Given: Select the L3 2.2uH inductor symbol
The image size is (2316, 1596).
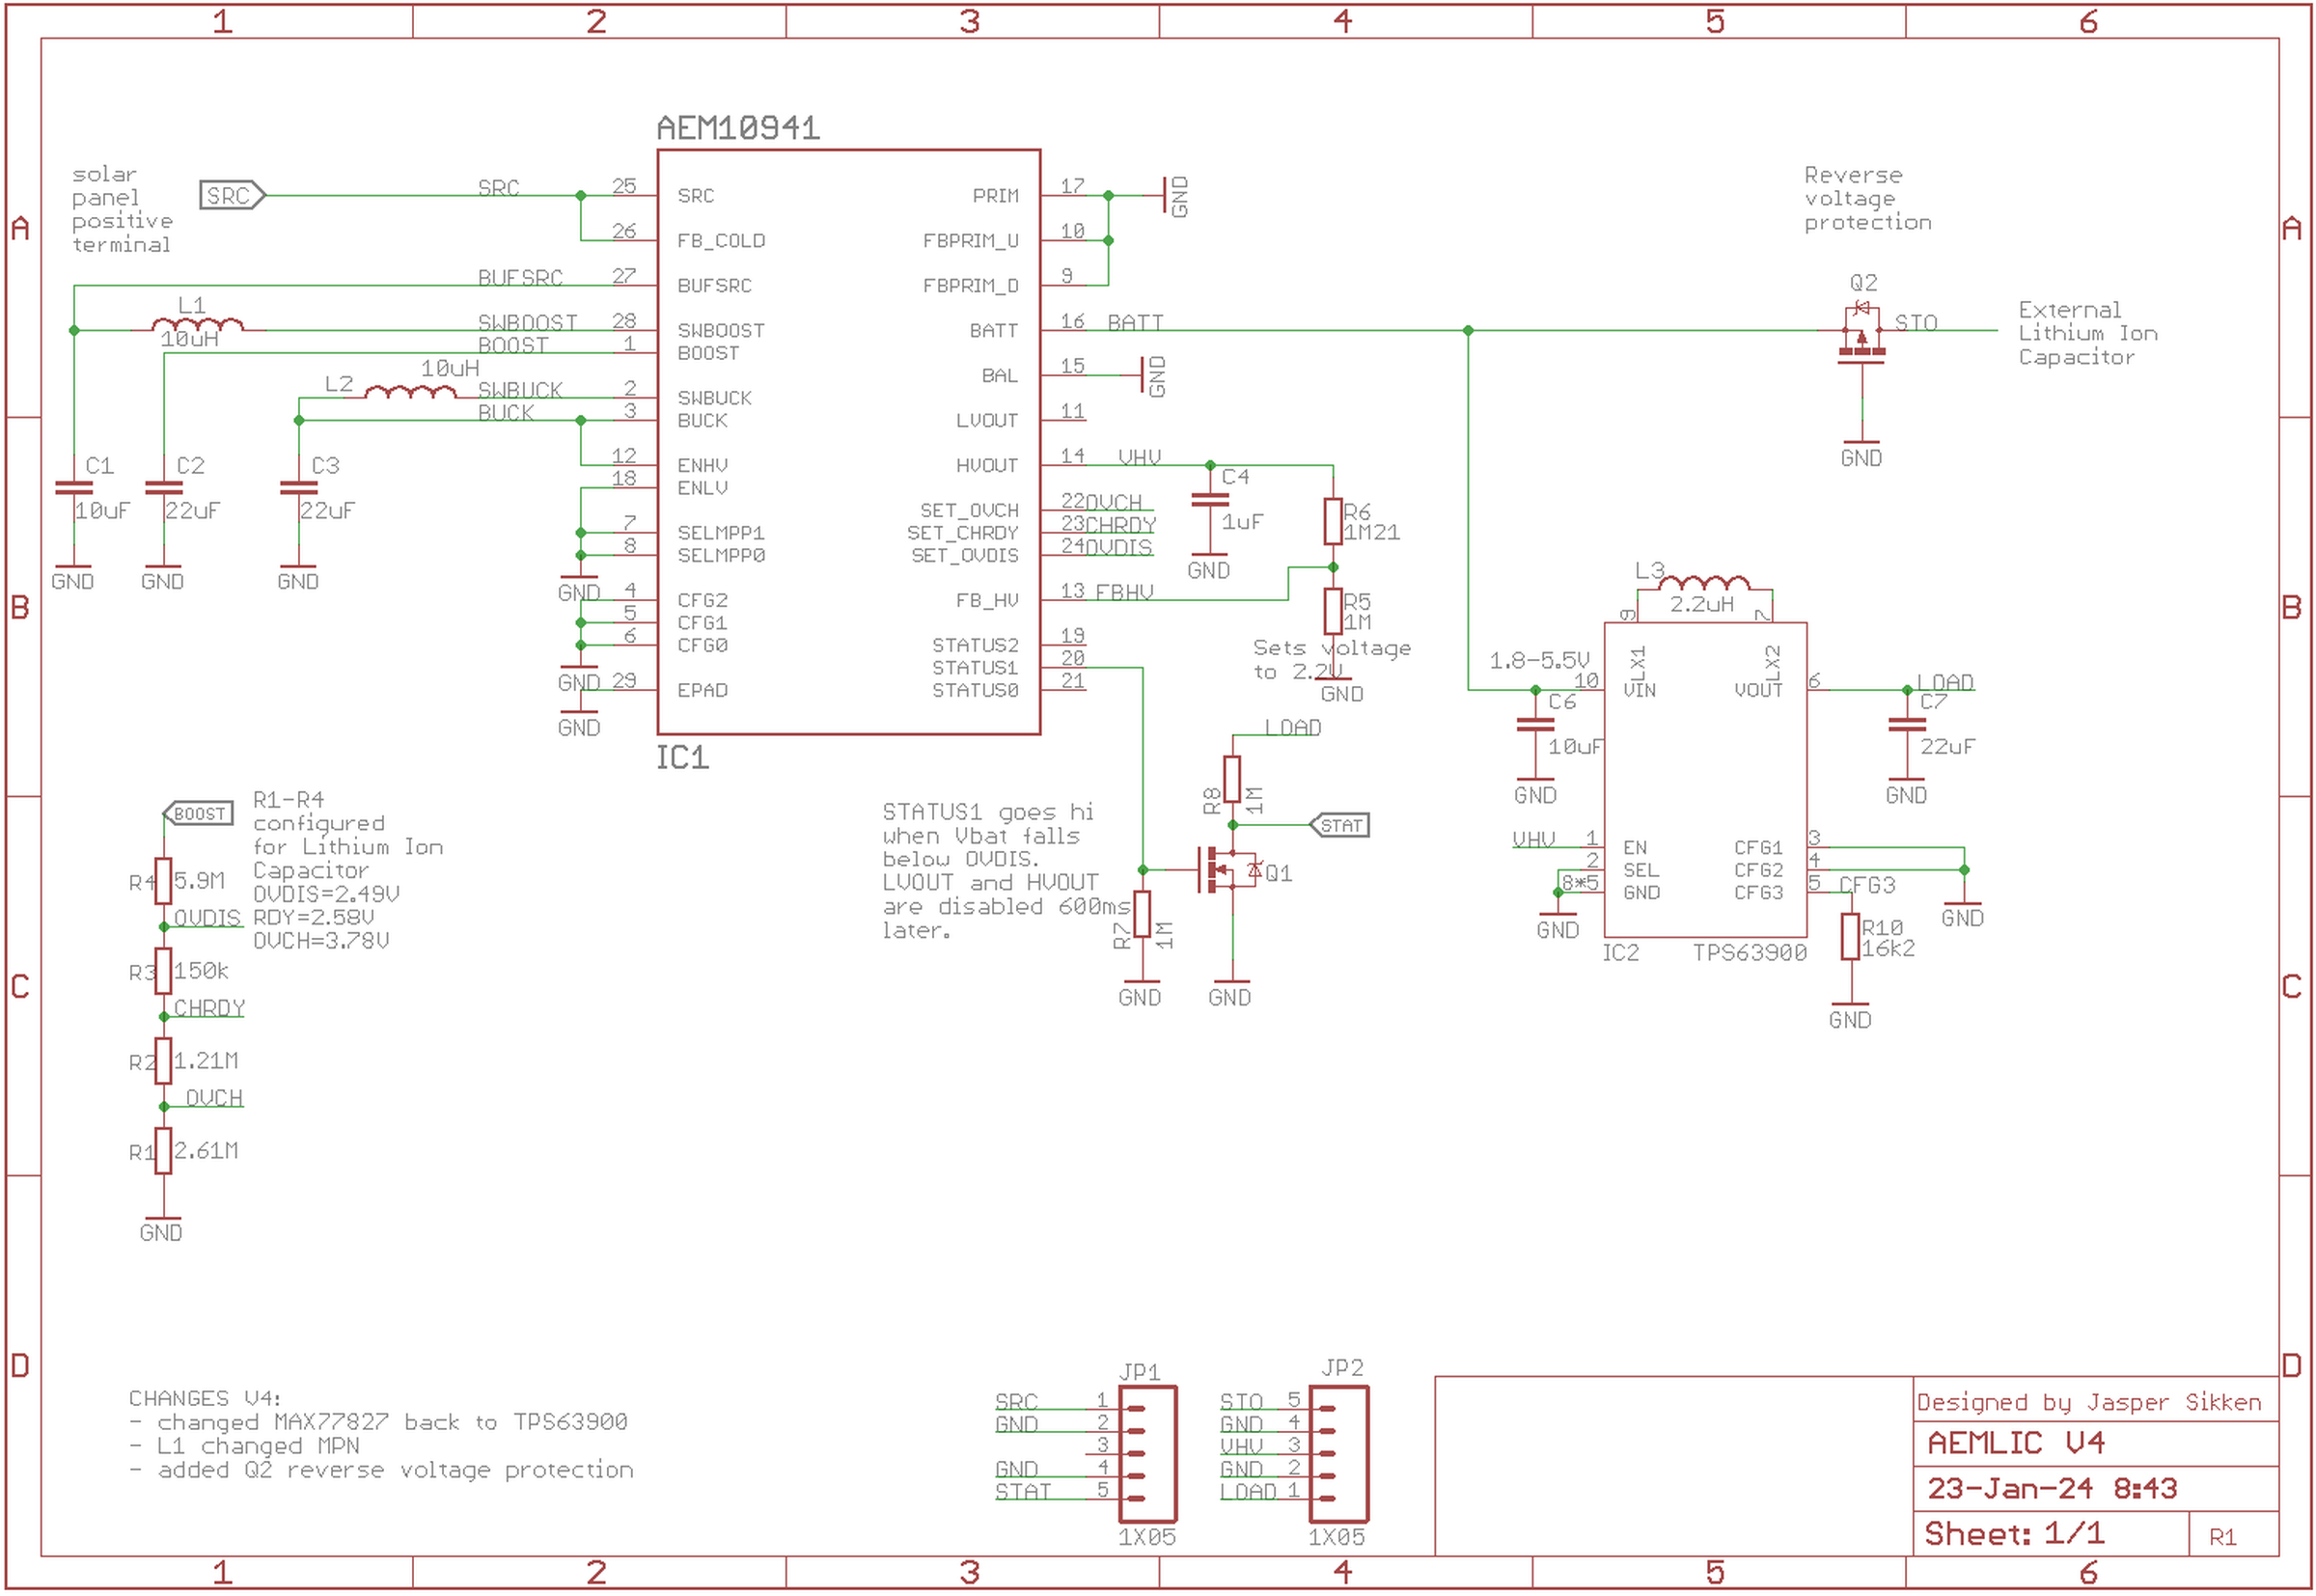Looking at the screenshot, I should click(x=1704, y=584).
